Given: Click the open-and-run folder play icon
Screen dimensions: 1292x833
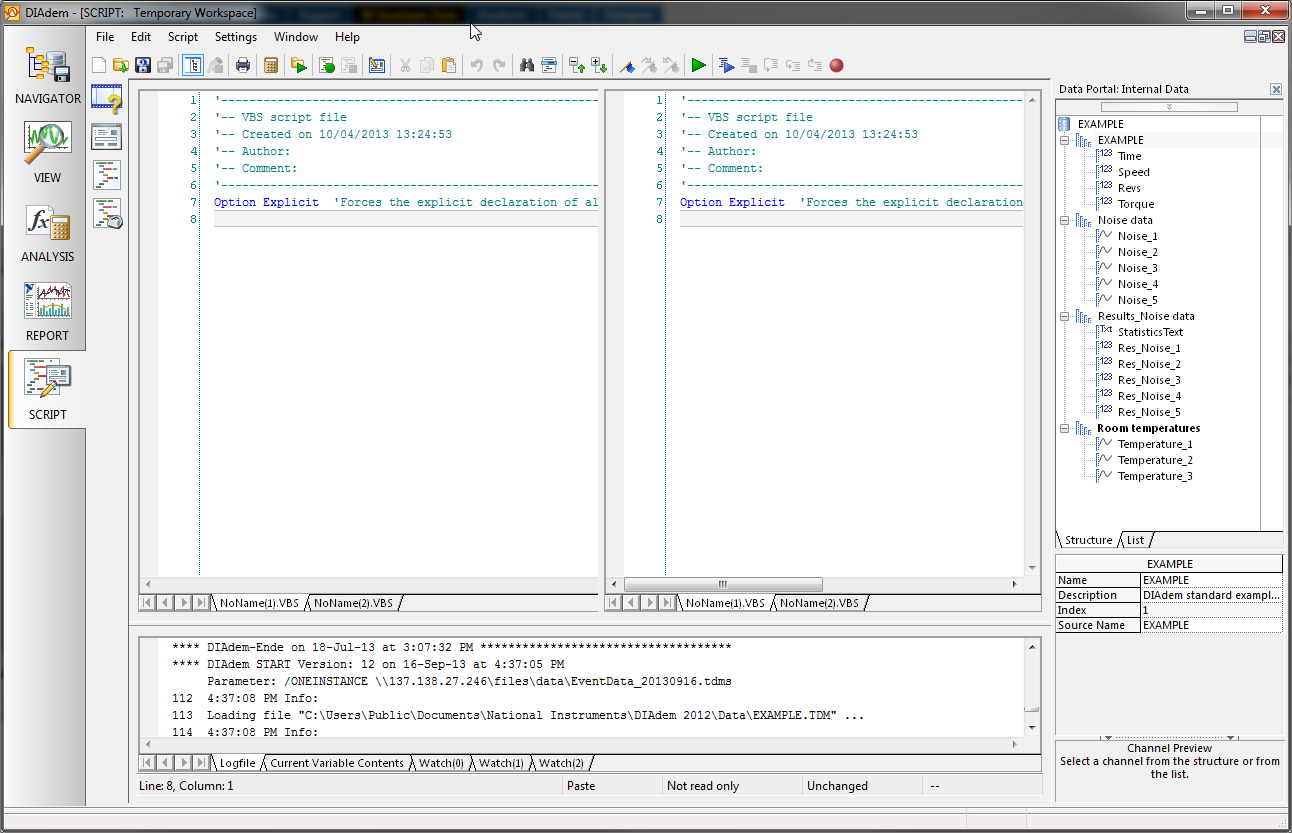Looking at the screenshot, I should pos(298,65).
